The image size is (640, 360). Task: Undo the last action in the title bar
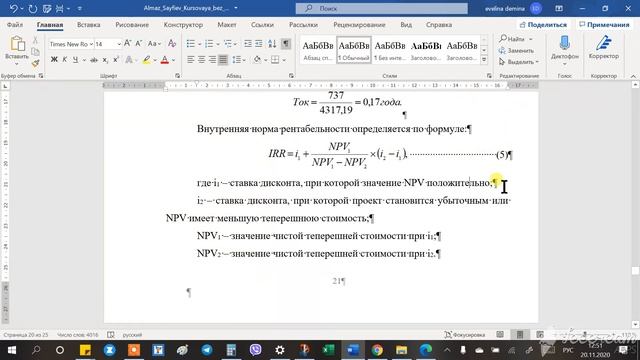click(x=13, y=8)
